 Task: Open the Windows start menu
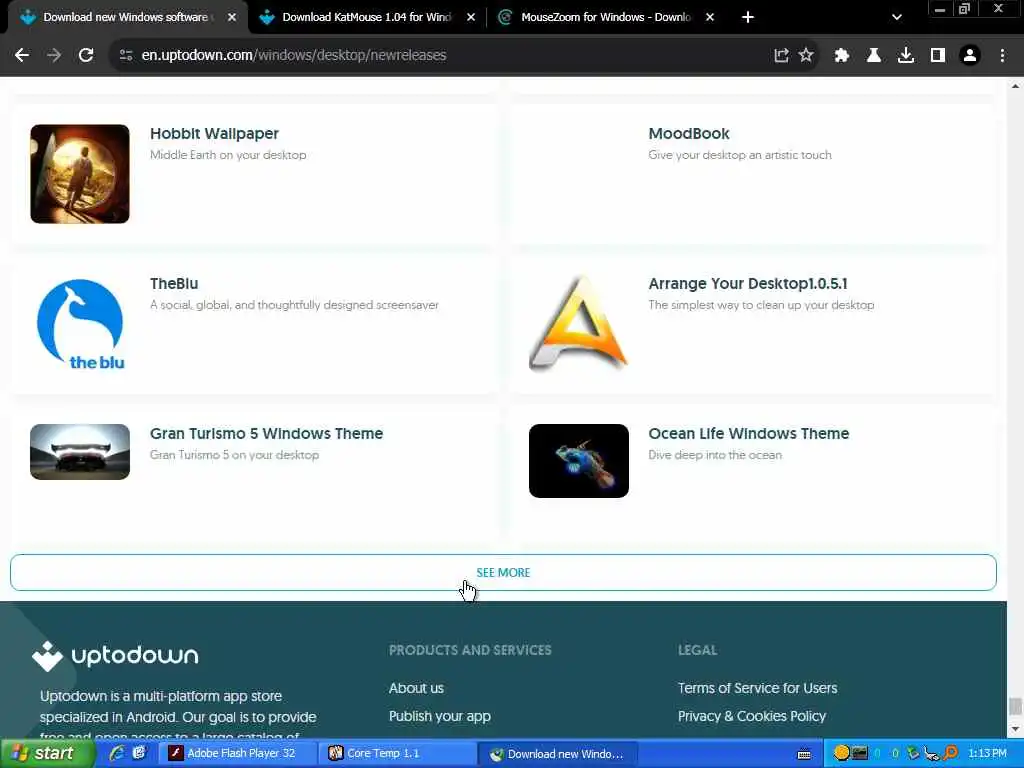click(47, 754)
